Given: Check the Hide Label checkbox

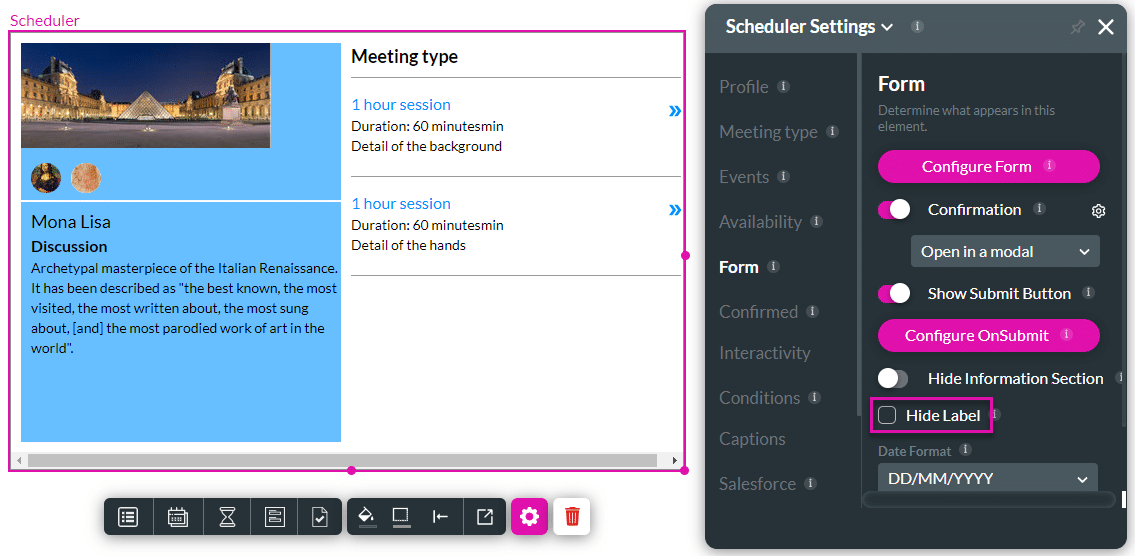Looking at the screenshot, I should point(887,415).
